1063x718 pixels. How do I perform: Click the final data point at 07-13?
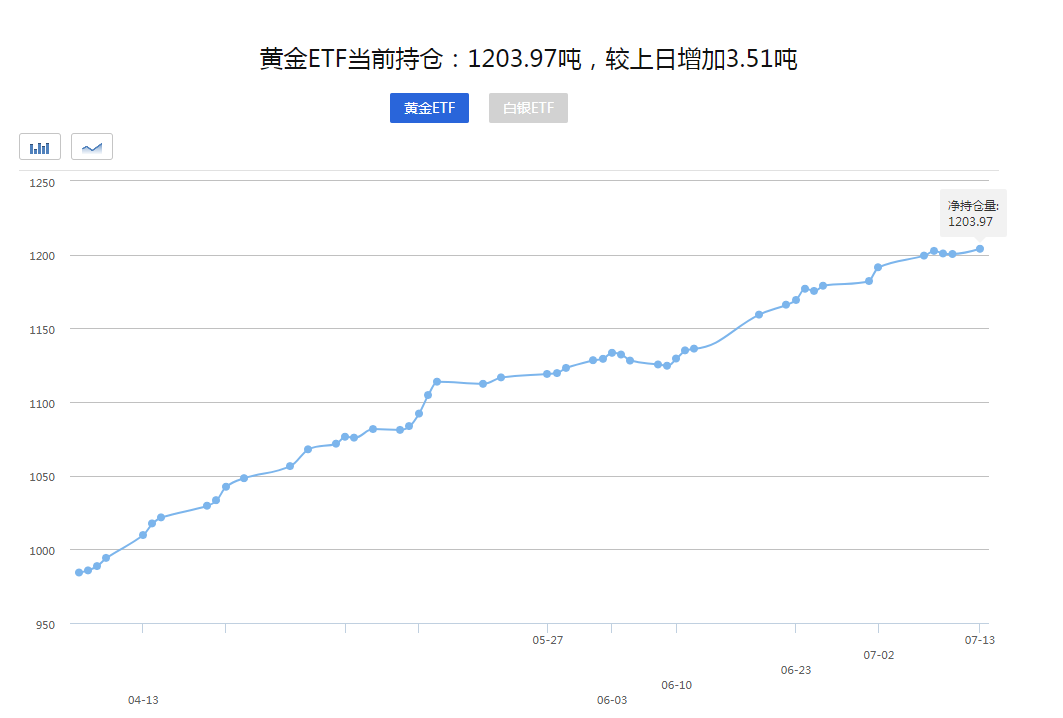[980, 249]
